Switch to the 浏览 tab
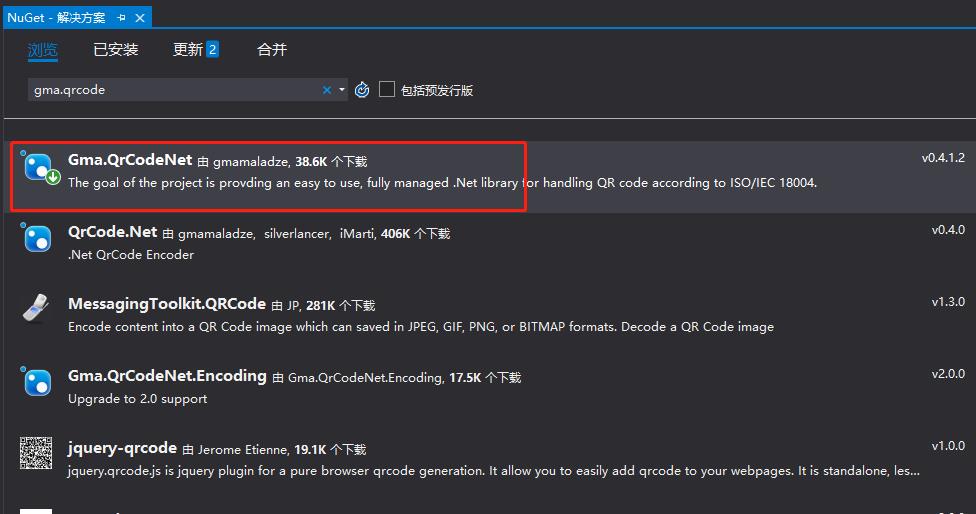The width and height of the screenshot is (976, 514). [x=42, y=50]
